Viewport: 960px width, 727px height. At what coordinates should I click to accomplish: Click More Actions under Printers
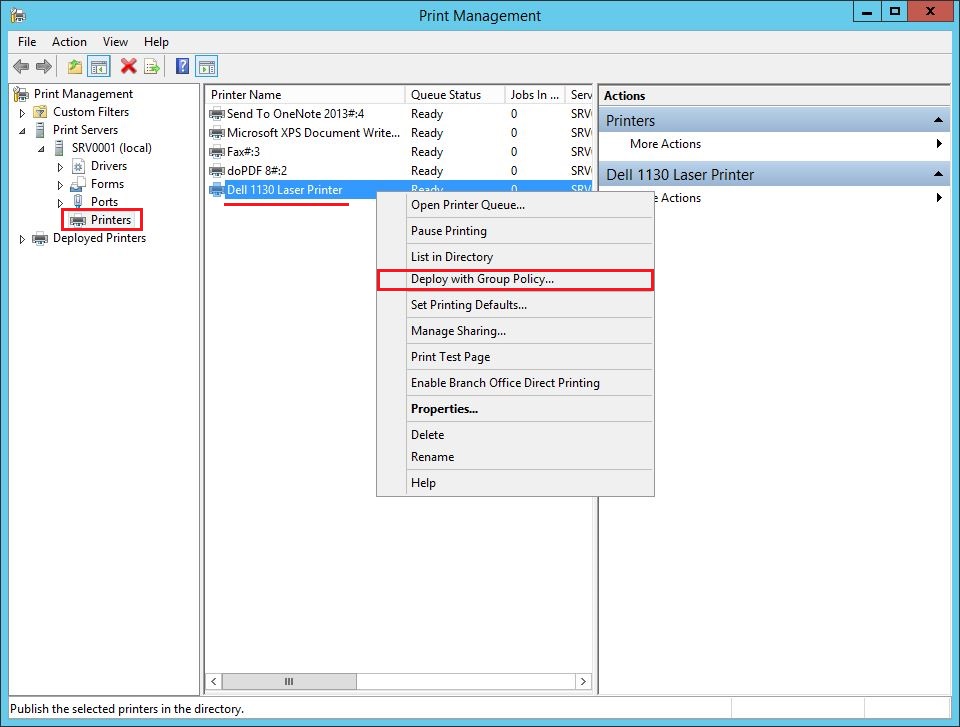[665, 144]
